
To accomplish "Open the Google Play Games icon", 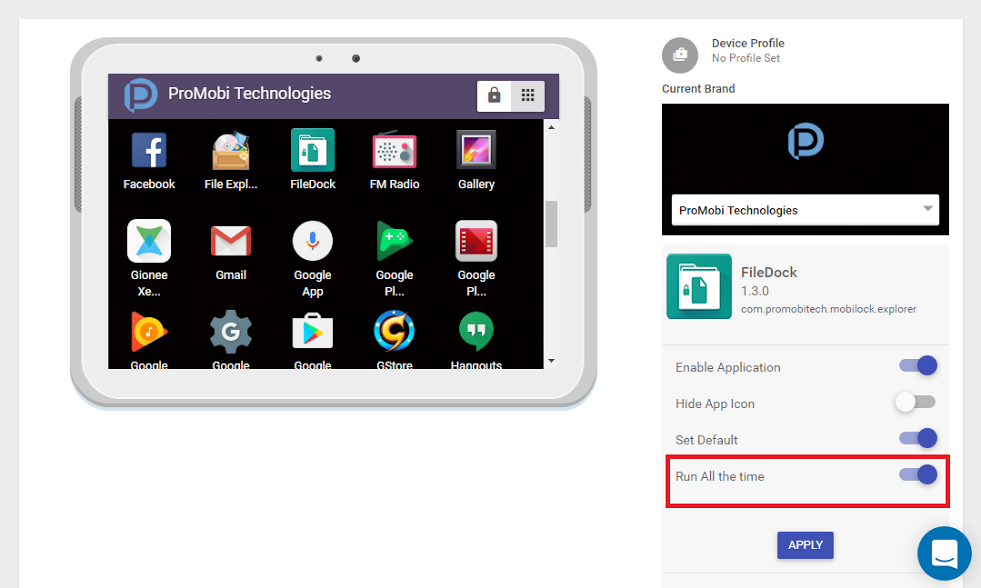I will (x=394, y=241).
